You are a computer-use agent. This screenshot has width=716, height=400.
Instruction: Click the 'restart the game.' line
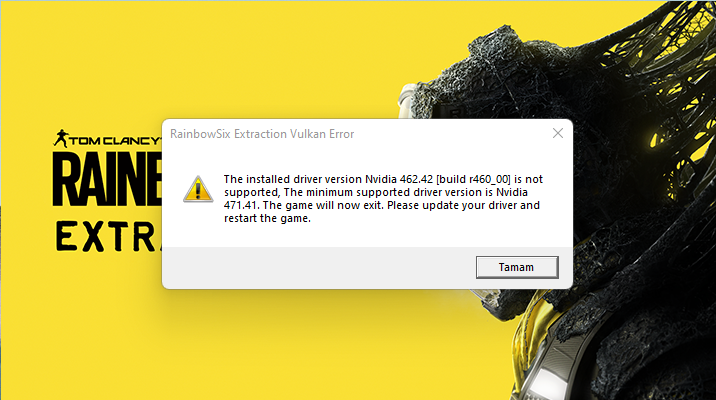[267, 218]
